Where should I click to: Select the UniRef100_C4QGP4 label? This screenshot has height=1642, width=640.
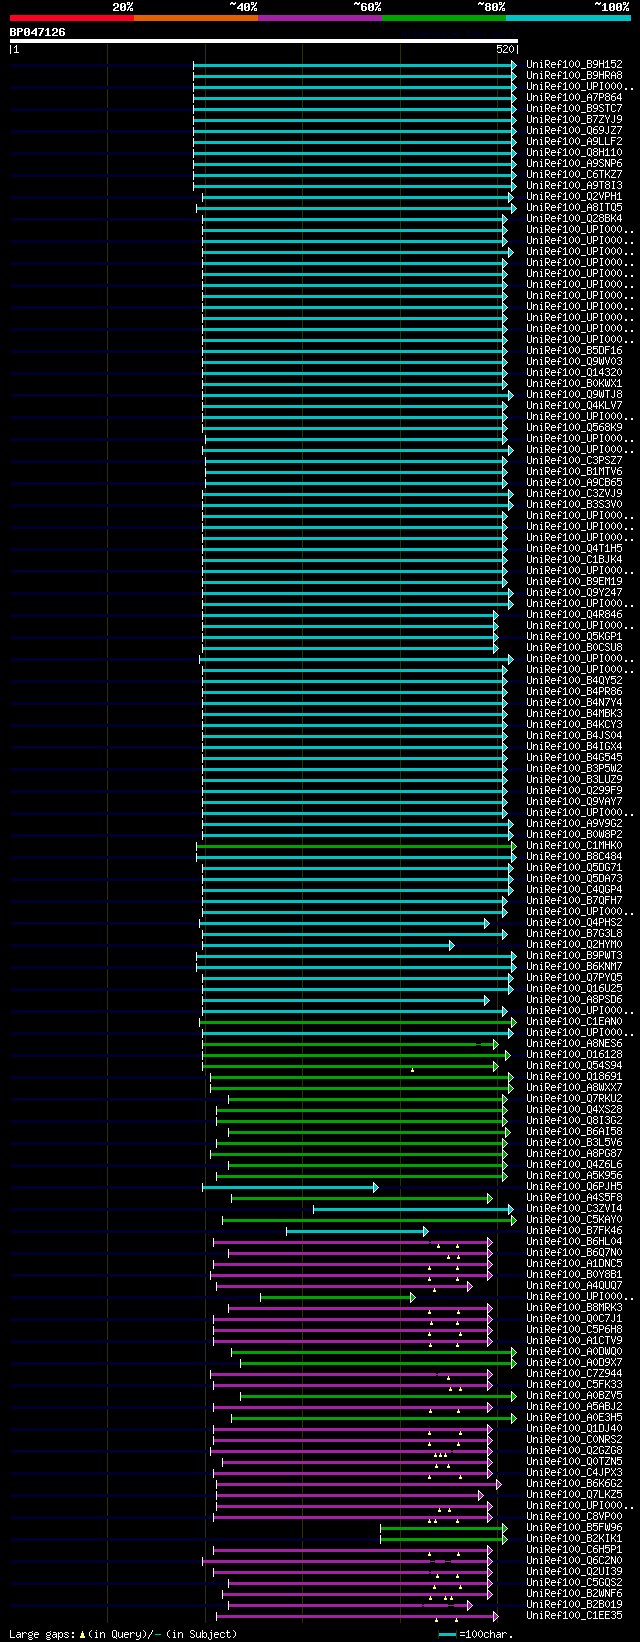(x=574, y=889)
